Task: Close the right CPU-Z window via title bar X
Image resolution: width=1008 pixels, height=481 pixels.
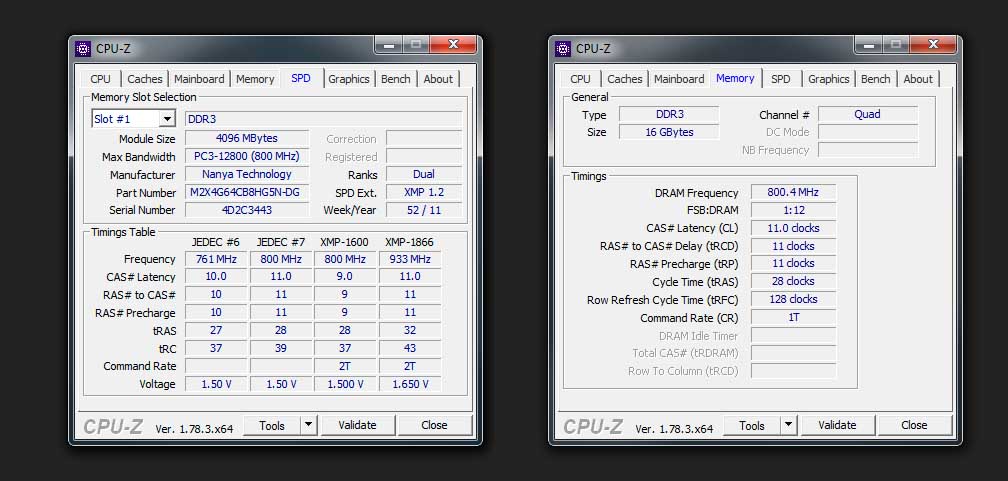Action: coord(934,44)
